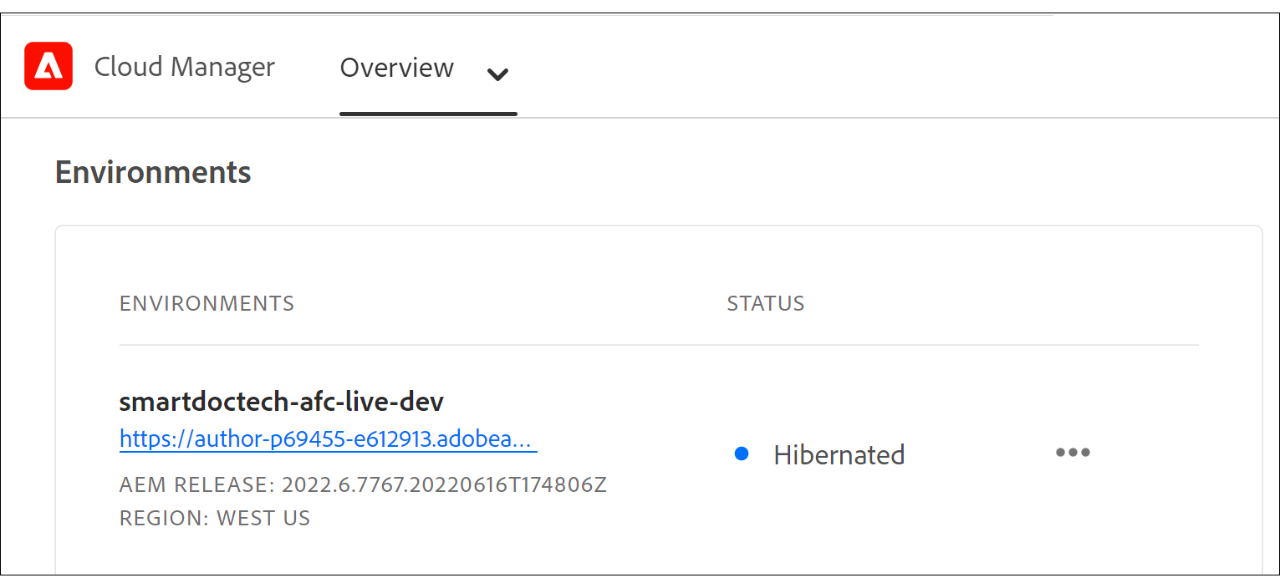Click the divider line below column headers
1280x588 pixels.
[658, 345]
